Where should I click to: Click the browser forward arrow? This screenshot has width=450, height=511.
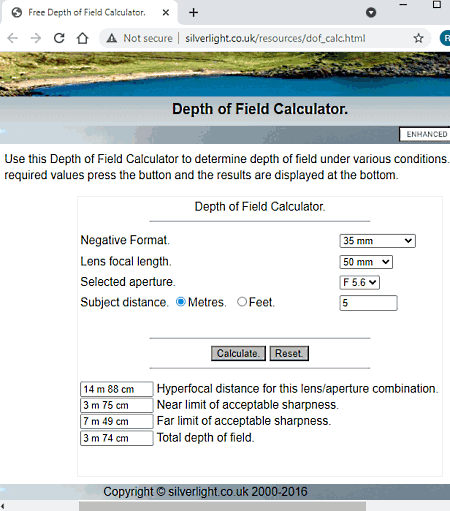36,38
